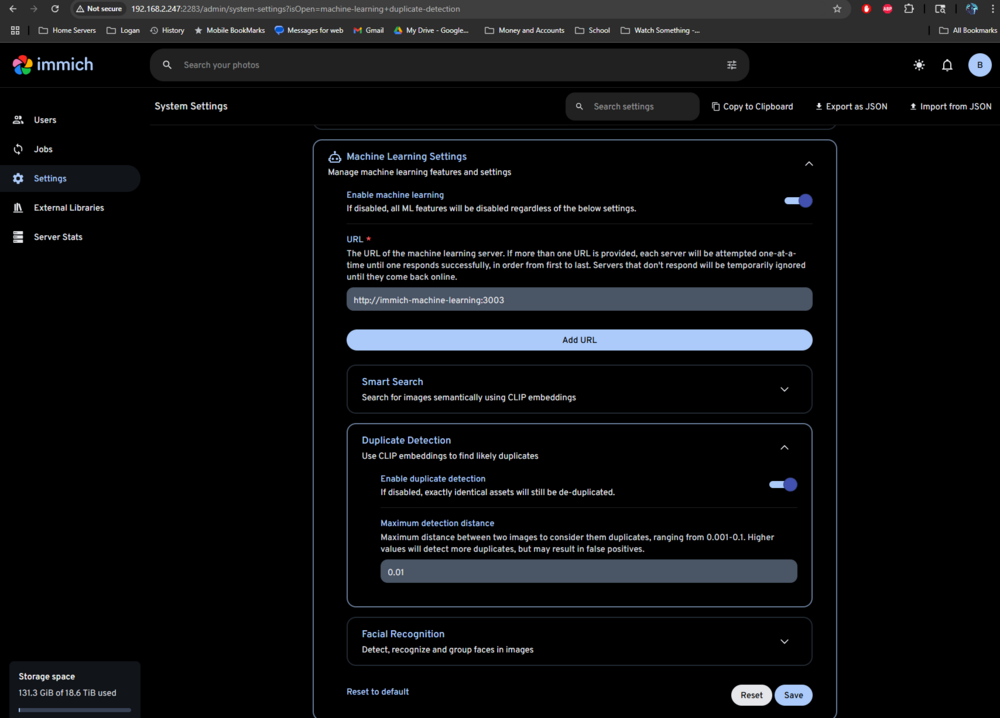The width and height of the screenshot is (1000, 718).
Task: Open the Money and Accounts bookmark folder
Action: pyautogui.click(x=524, y=31)
